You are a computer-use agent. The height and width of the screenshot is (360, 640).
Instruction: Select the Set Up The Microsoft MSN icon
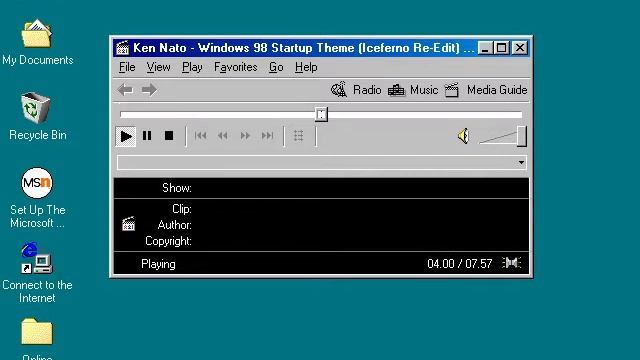[x=37, y=198]
